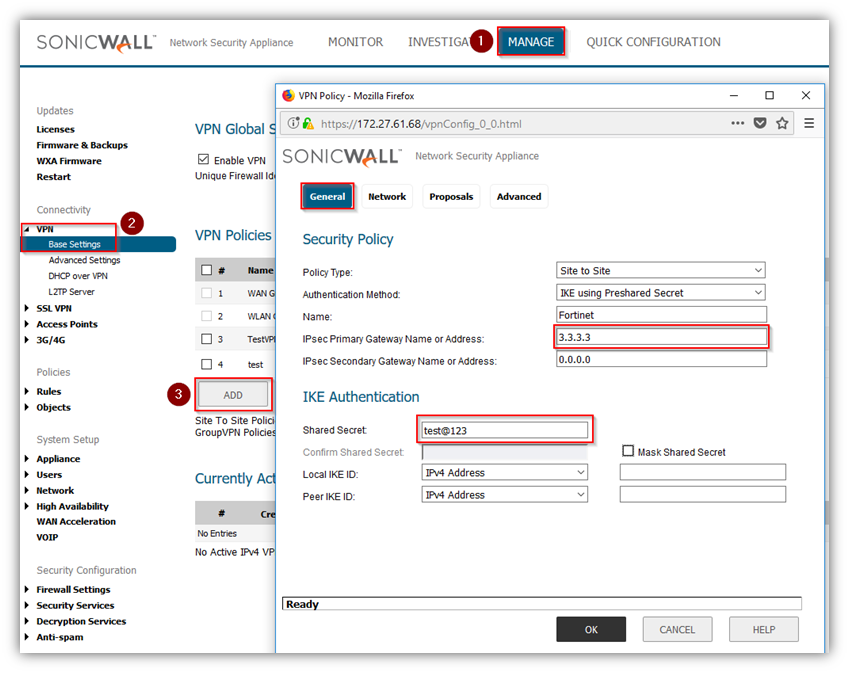This screenshot has height=673, width=849.
Task: Open the MONITOR top menu
Action: point(355,42)
